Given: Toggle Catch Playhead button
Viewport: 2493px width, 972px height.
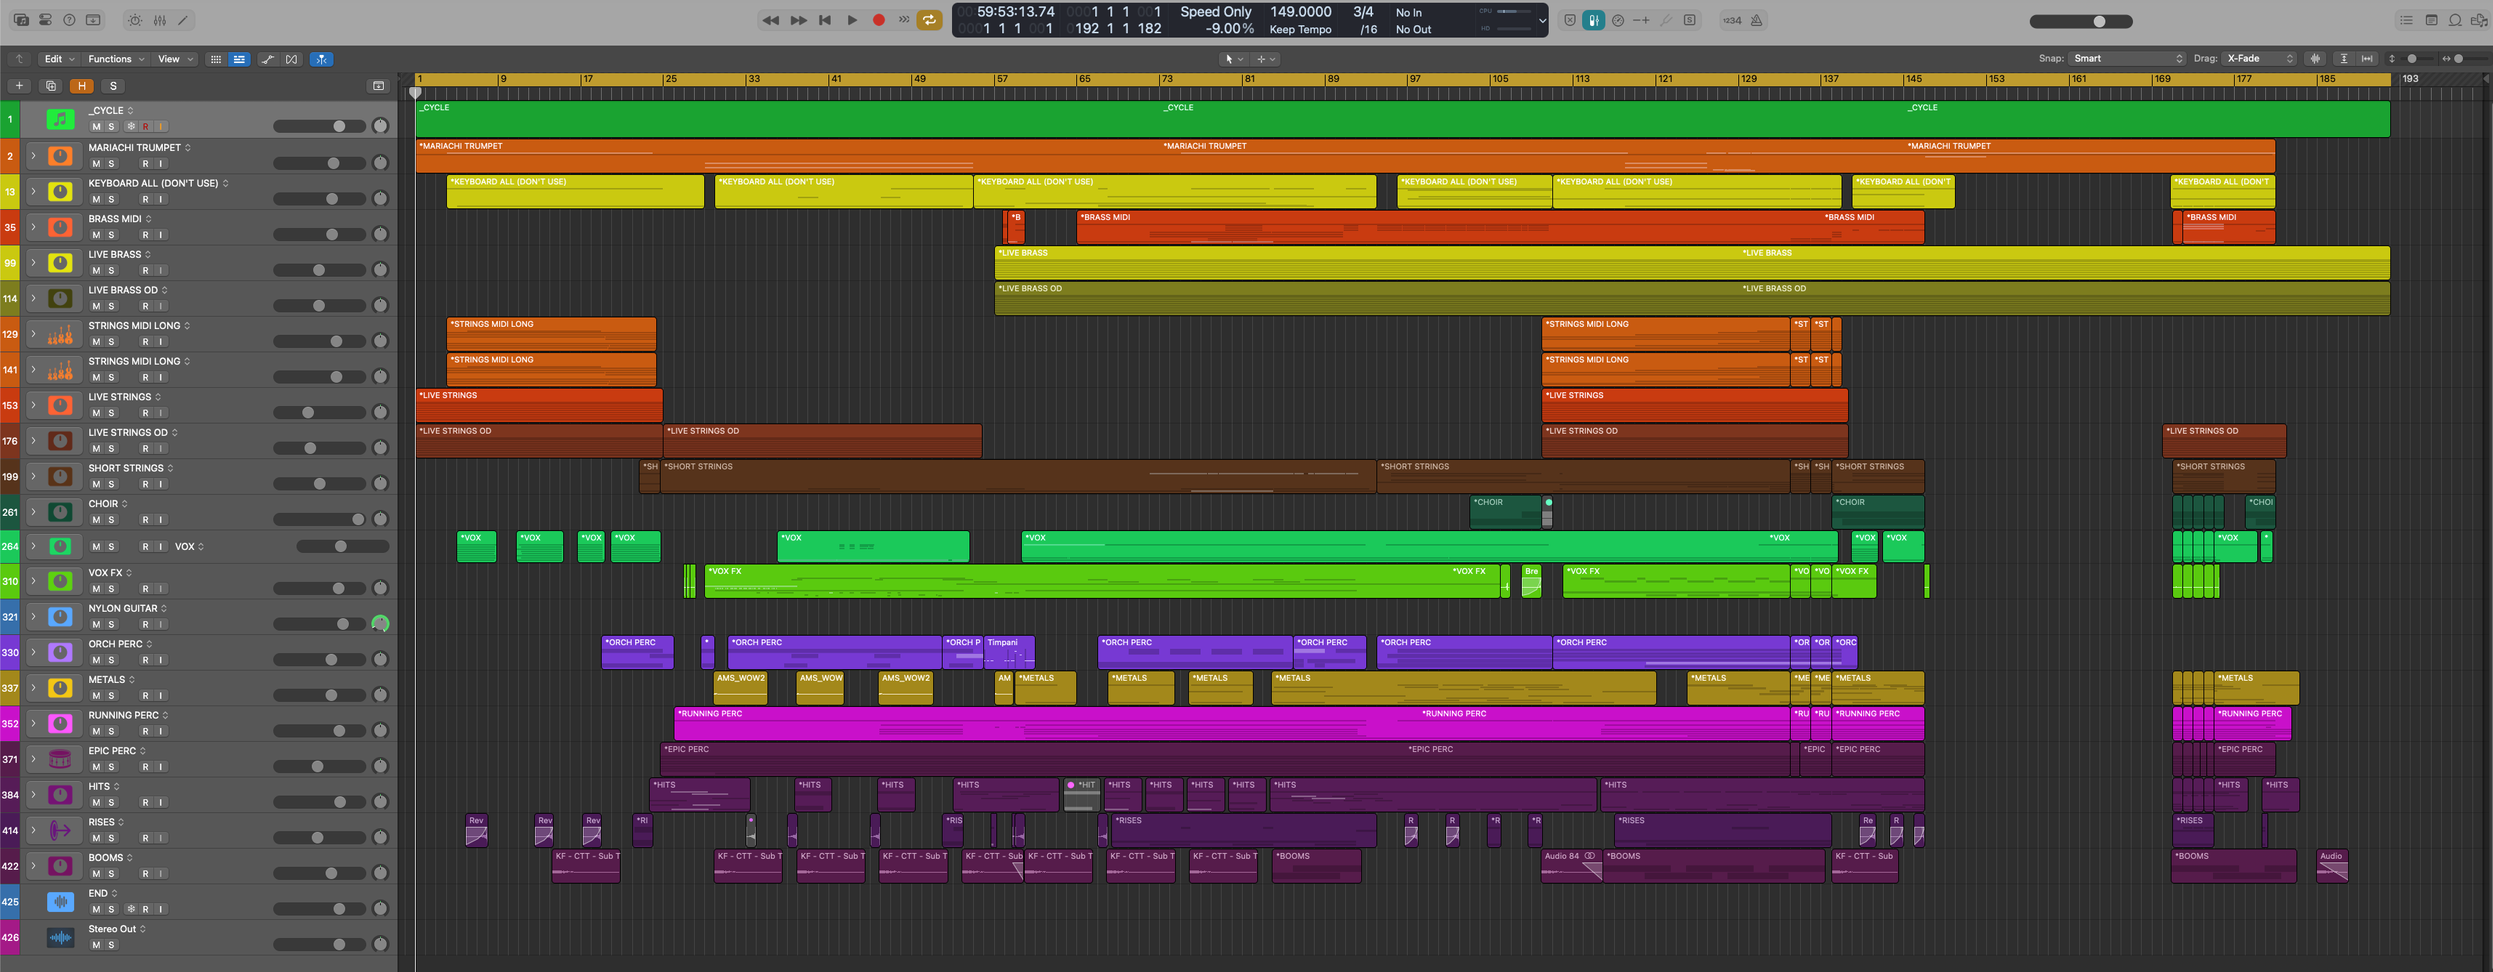Looking at the screenshot, I should pos(322,59).
